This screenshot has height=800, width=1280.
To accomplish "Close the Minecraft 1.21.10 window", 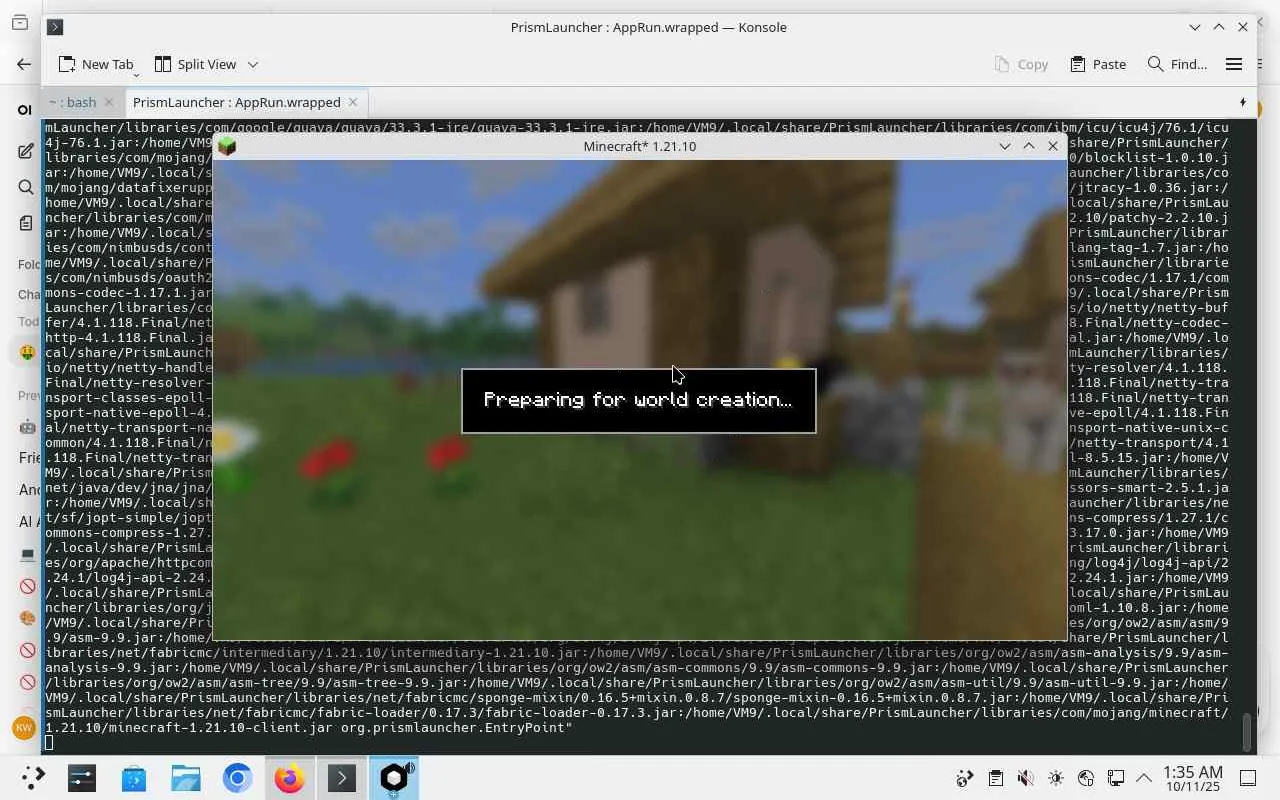I will (x=1053, y=146).
